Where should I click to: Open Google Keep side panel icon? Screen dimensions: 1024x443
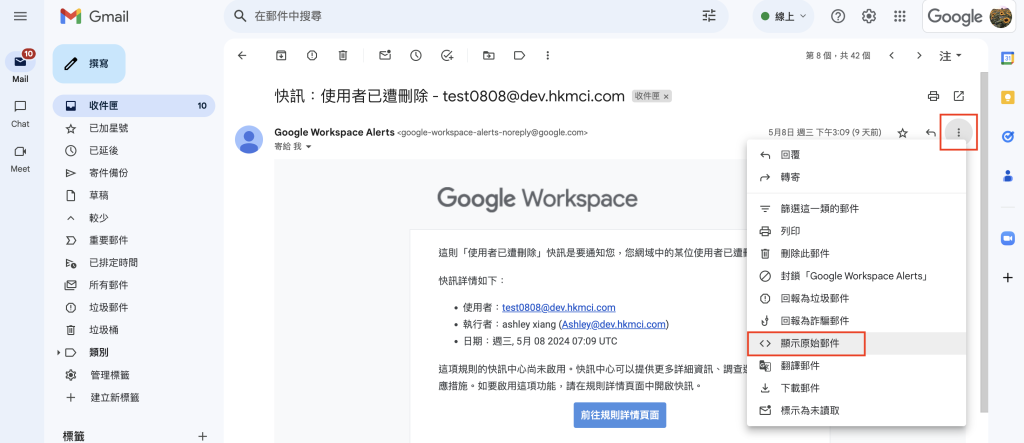(x=1008, y=97)
